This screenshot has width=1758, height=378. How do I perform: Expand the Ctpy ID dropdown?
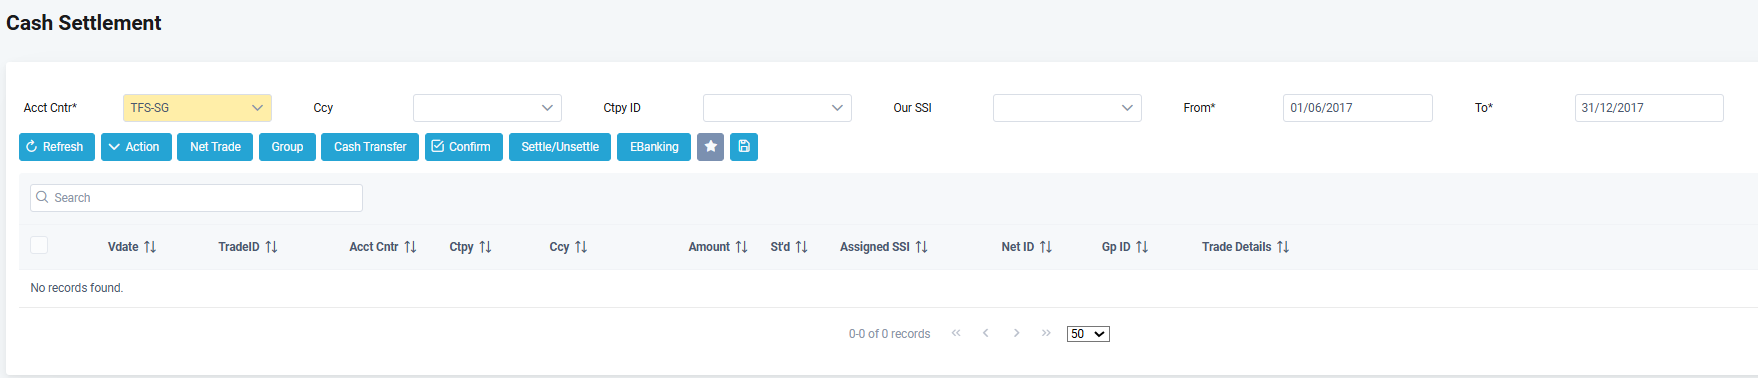pyautogui.click(x=777, y=108)
